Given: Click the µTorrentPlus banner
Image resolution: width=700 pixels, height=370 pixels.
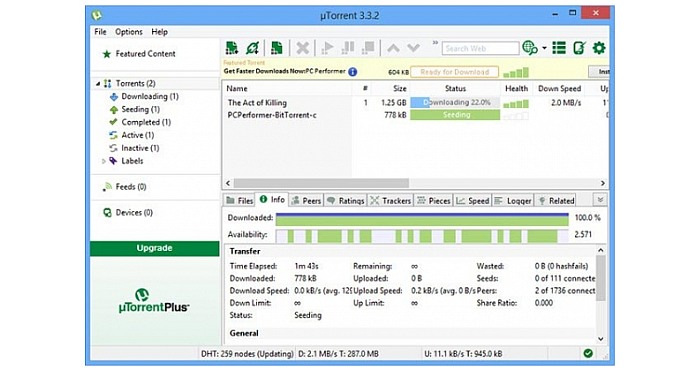Looking at the screenshot, I should 154,301.
